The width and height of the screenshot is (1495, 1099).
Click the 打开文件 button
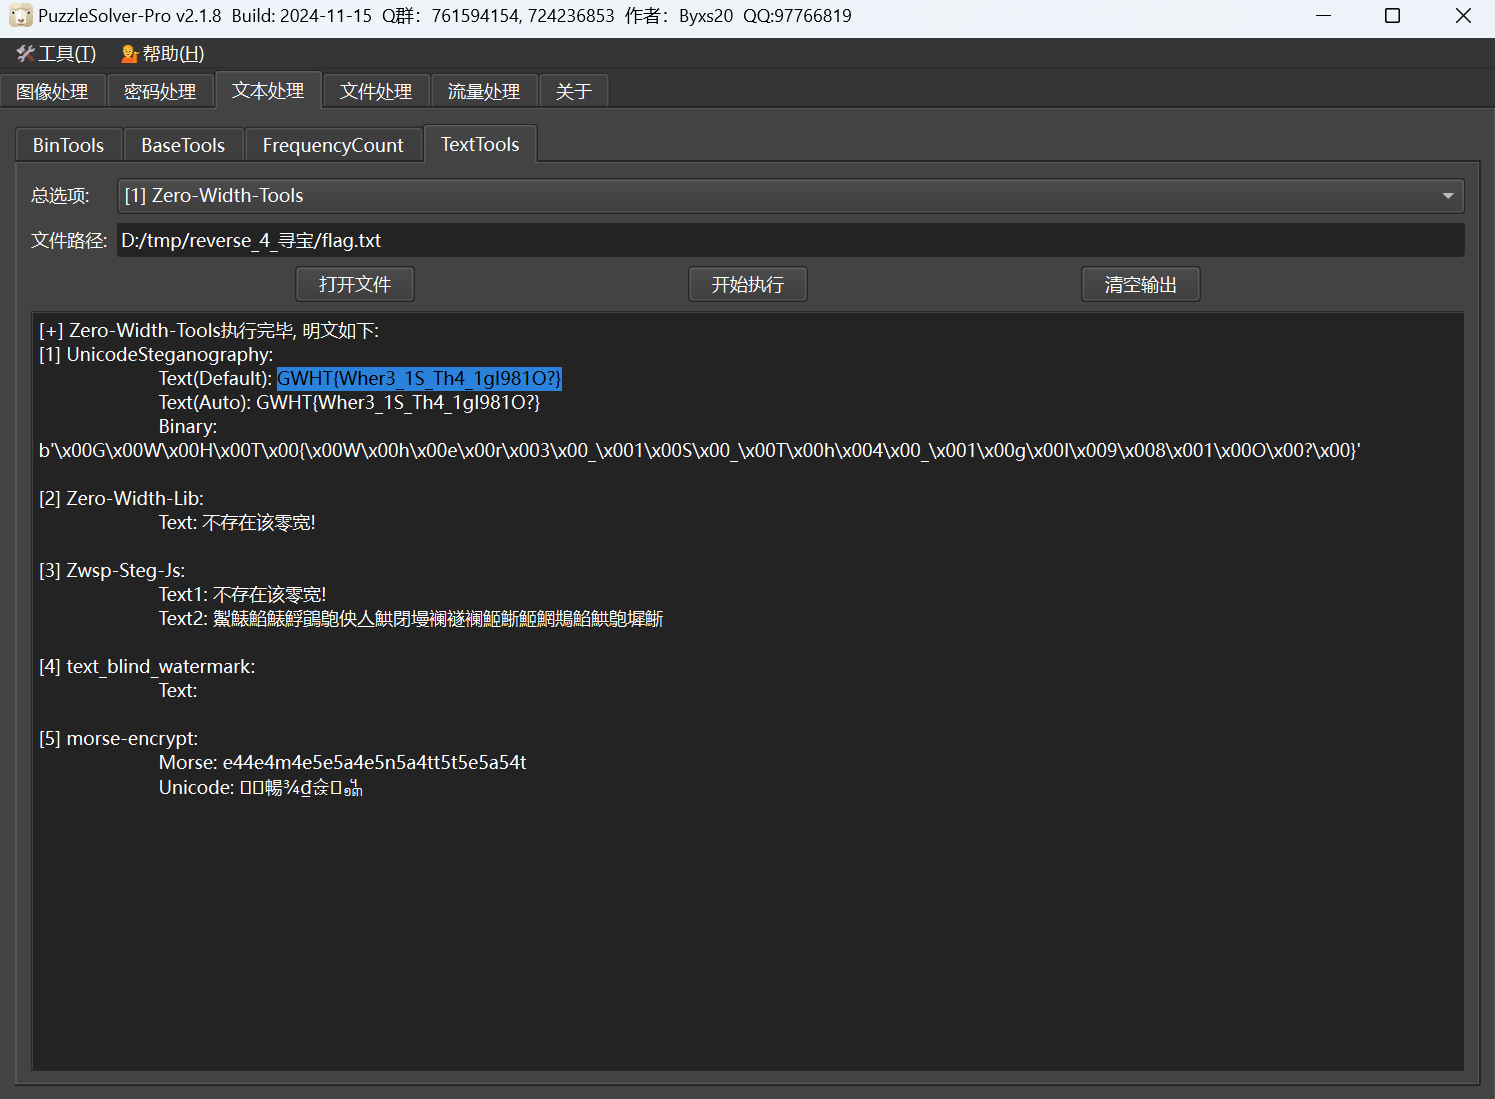click(355, 284)
